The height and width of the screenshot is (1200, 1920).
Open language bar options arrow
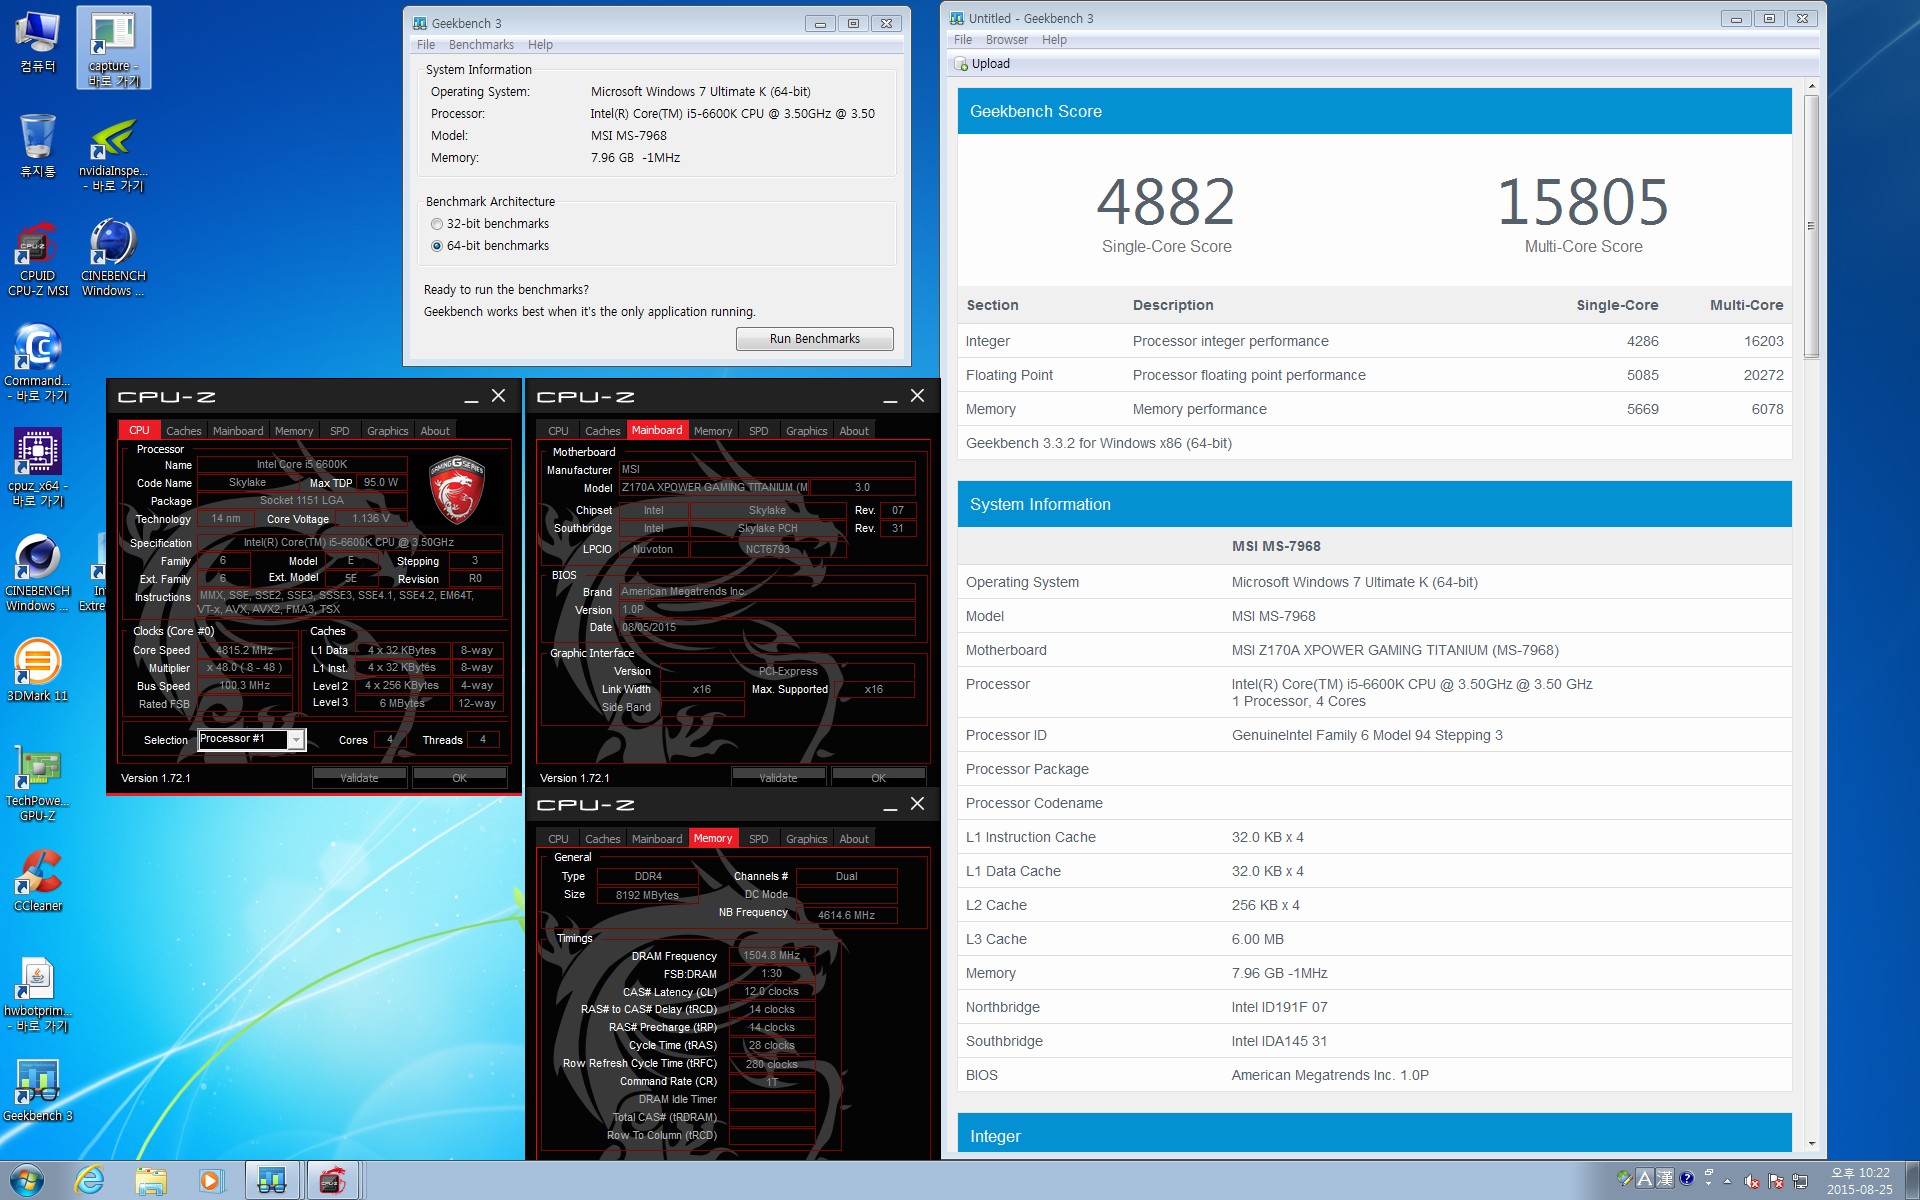coord(1708,1183)
